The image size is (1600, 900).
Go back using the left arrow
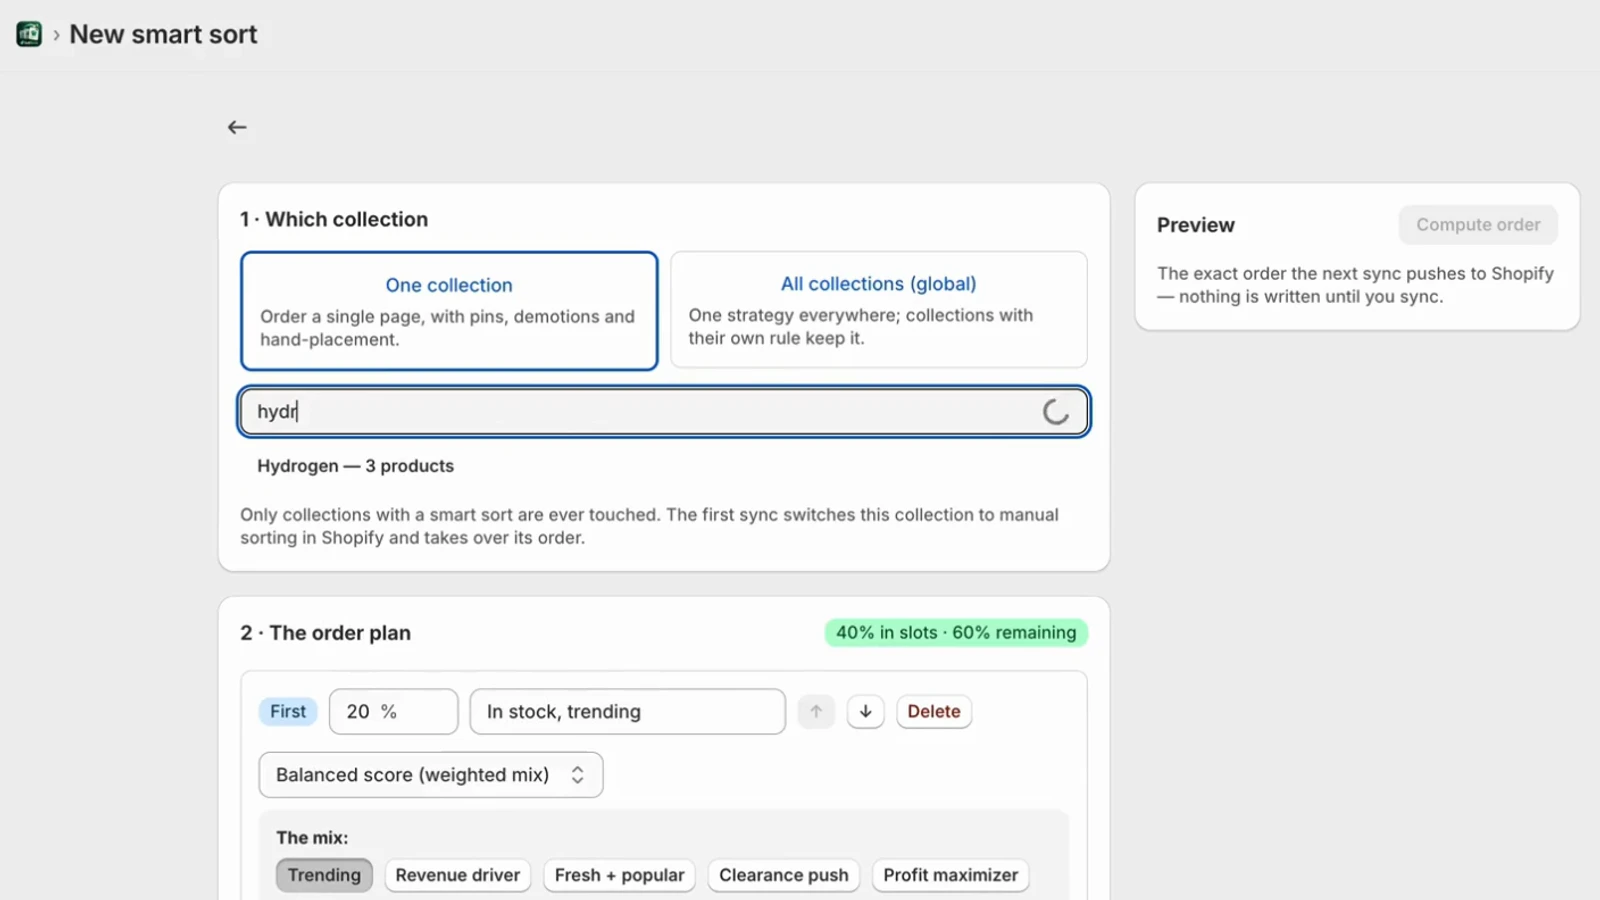click(x=237, y=127)
